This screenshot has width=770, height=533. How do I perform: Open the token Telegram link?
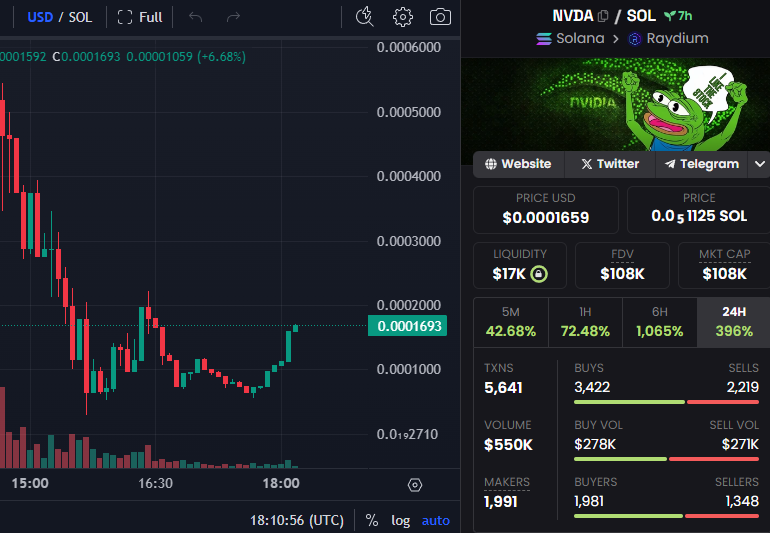click(x=702, y=164)
